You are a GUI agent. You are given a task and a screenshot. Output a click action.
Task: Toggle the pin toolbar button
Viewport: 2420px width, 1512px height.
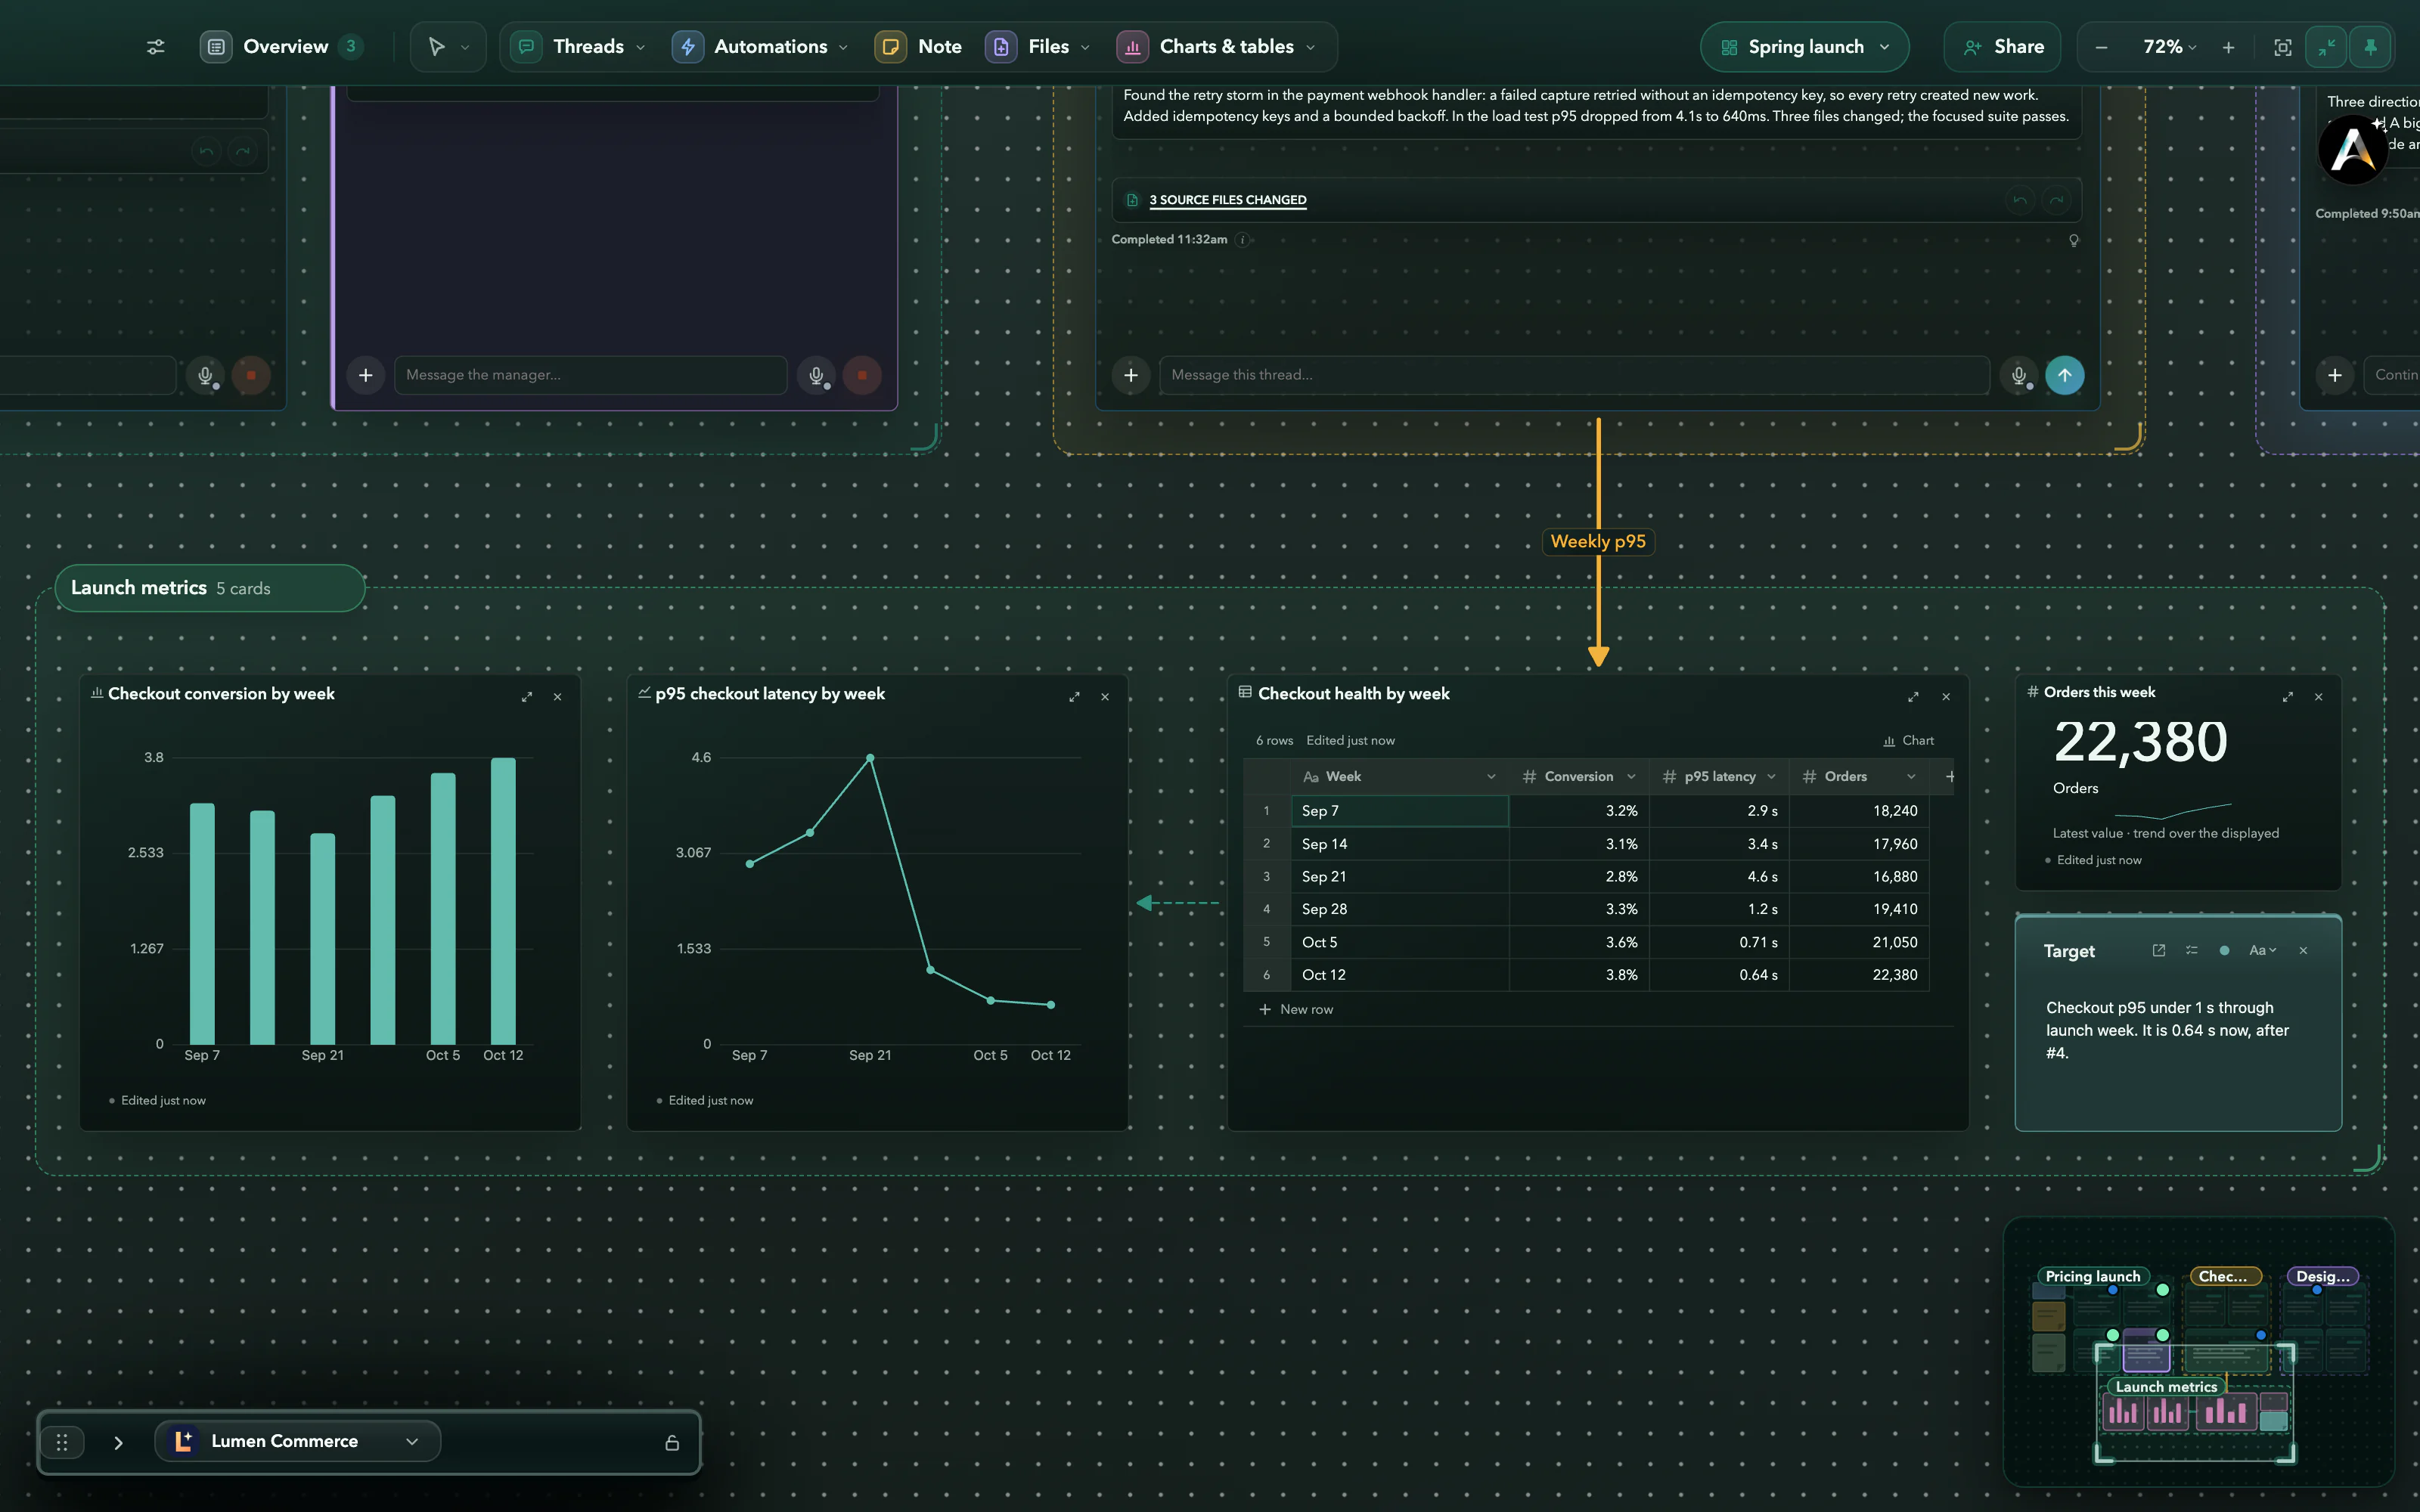(2370, 47)
